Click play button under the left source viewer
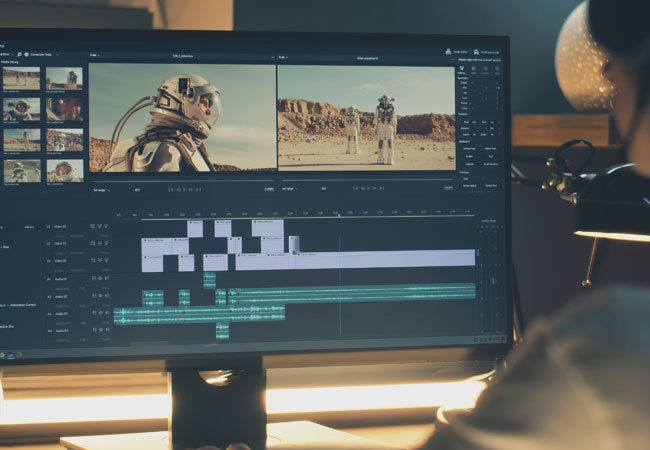This screenshot has width=650, height=450. tap(183, 188)
